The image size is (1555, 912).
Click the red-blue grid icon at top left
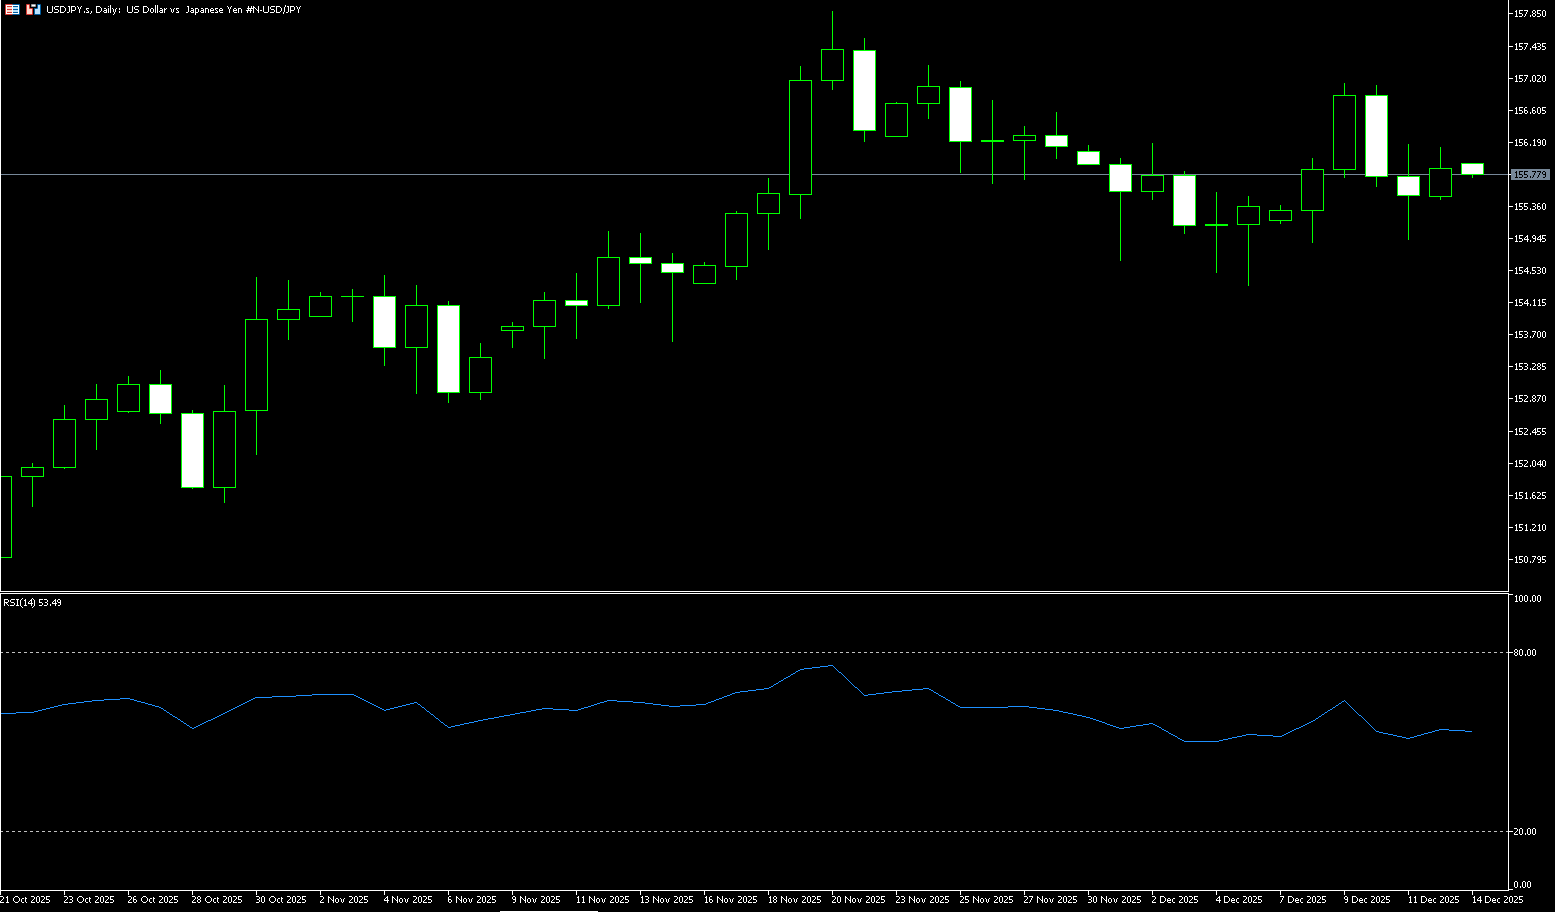(12, 9)
